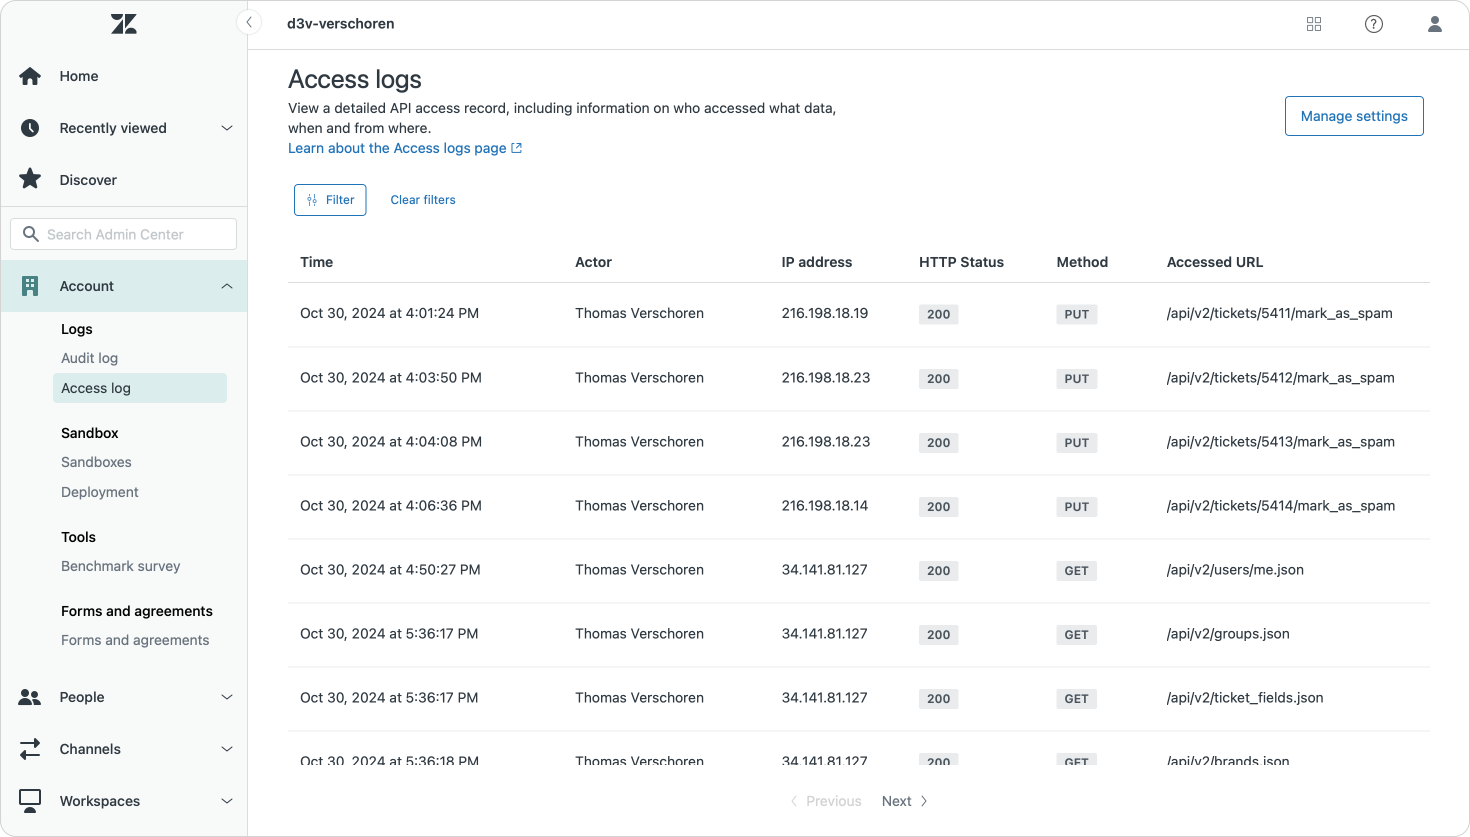This screenshot has width=1470, height=837.
Task: Open the Benchmark survey item
Action: coord(121,566)
